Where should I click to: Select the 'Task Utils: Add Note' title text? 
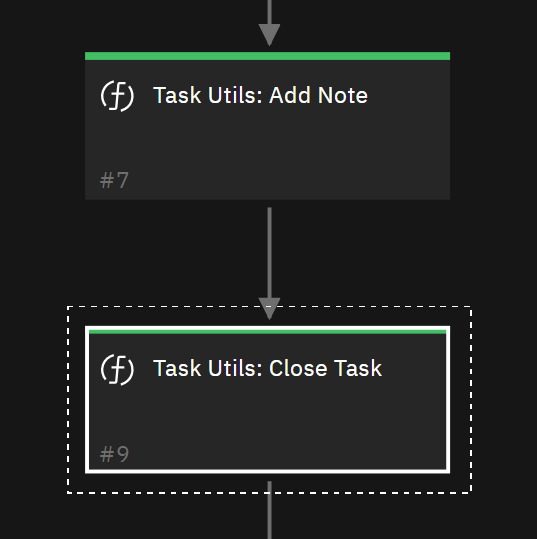[260, 95]
